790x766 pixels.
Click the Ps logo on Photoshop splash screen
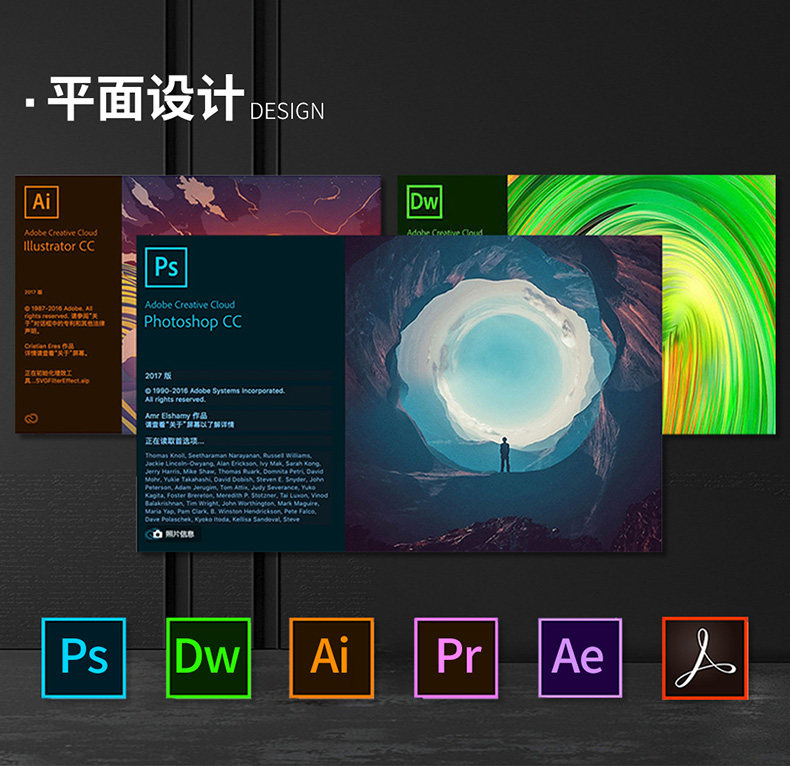[x=166, y=267]
